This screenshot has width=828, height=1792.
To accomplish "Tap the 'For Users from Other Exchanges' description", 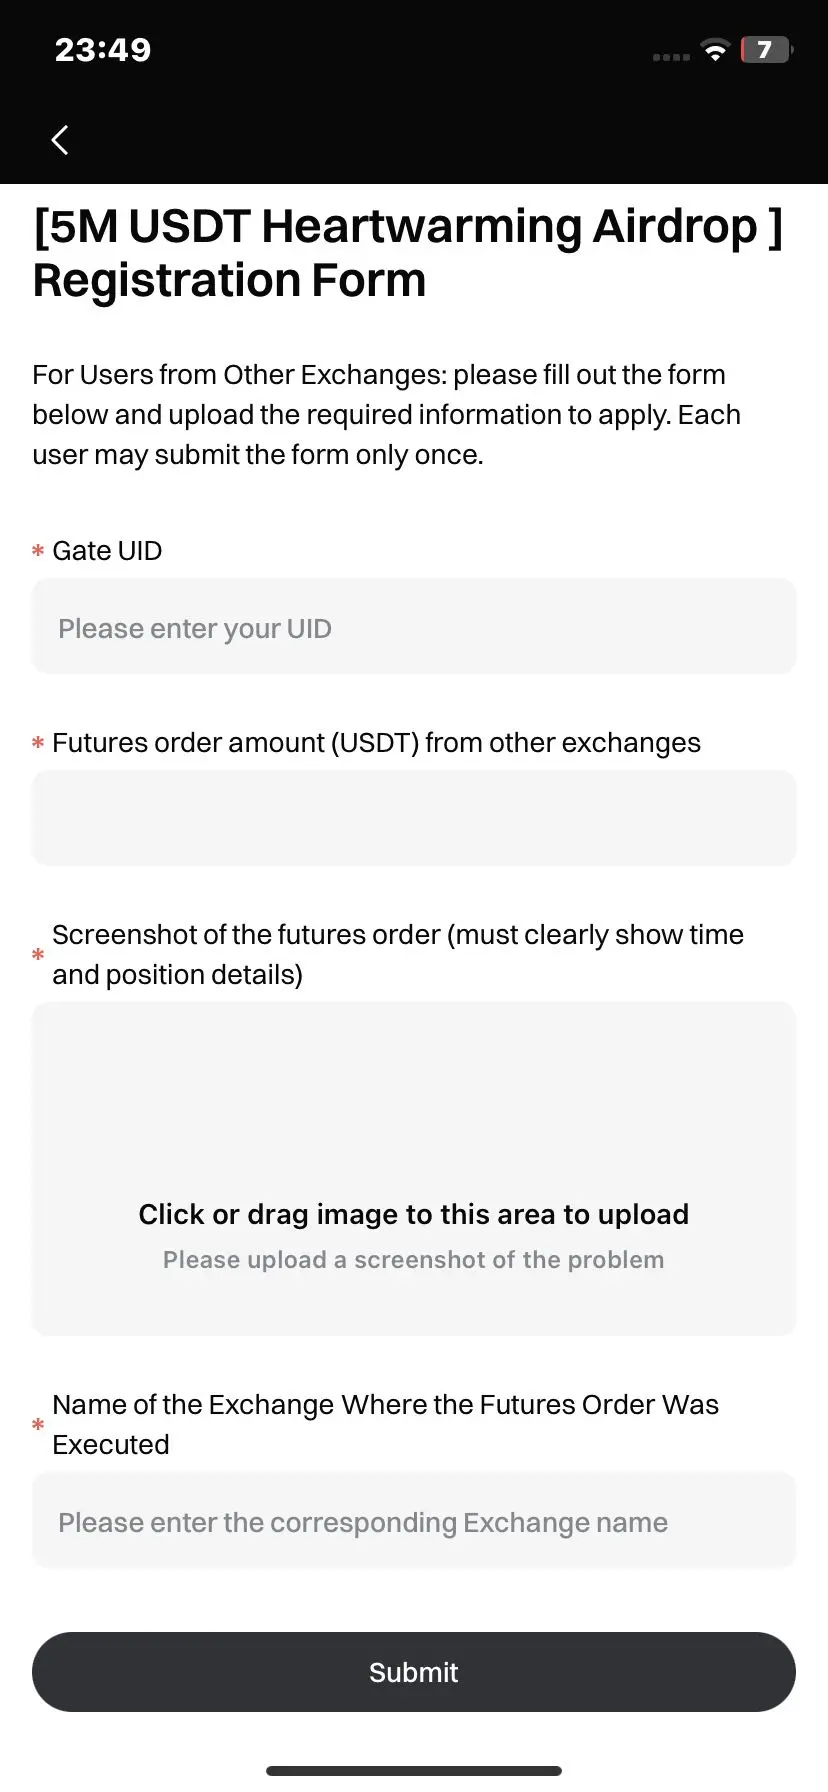I will [x=386, y=414].
